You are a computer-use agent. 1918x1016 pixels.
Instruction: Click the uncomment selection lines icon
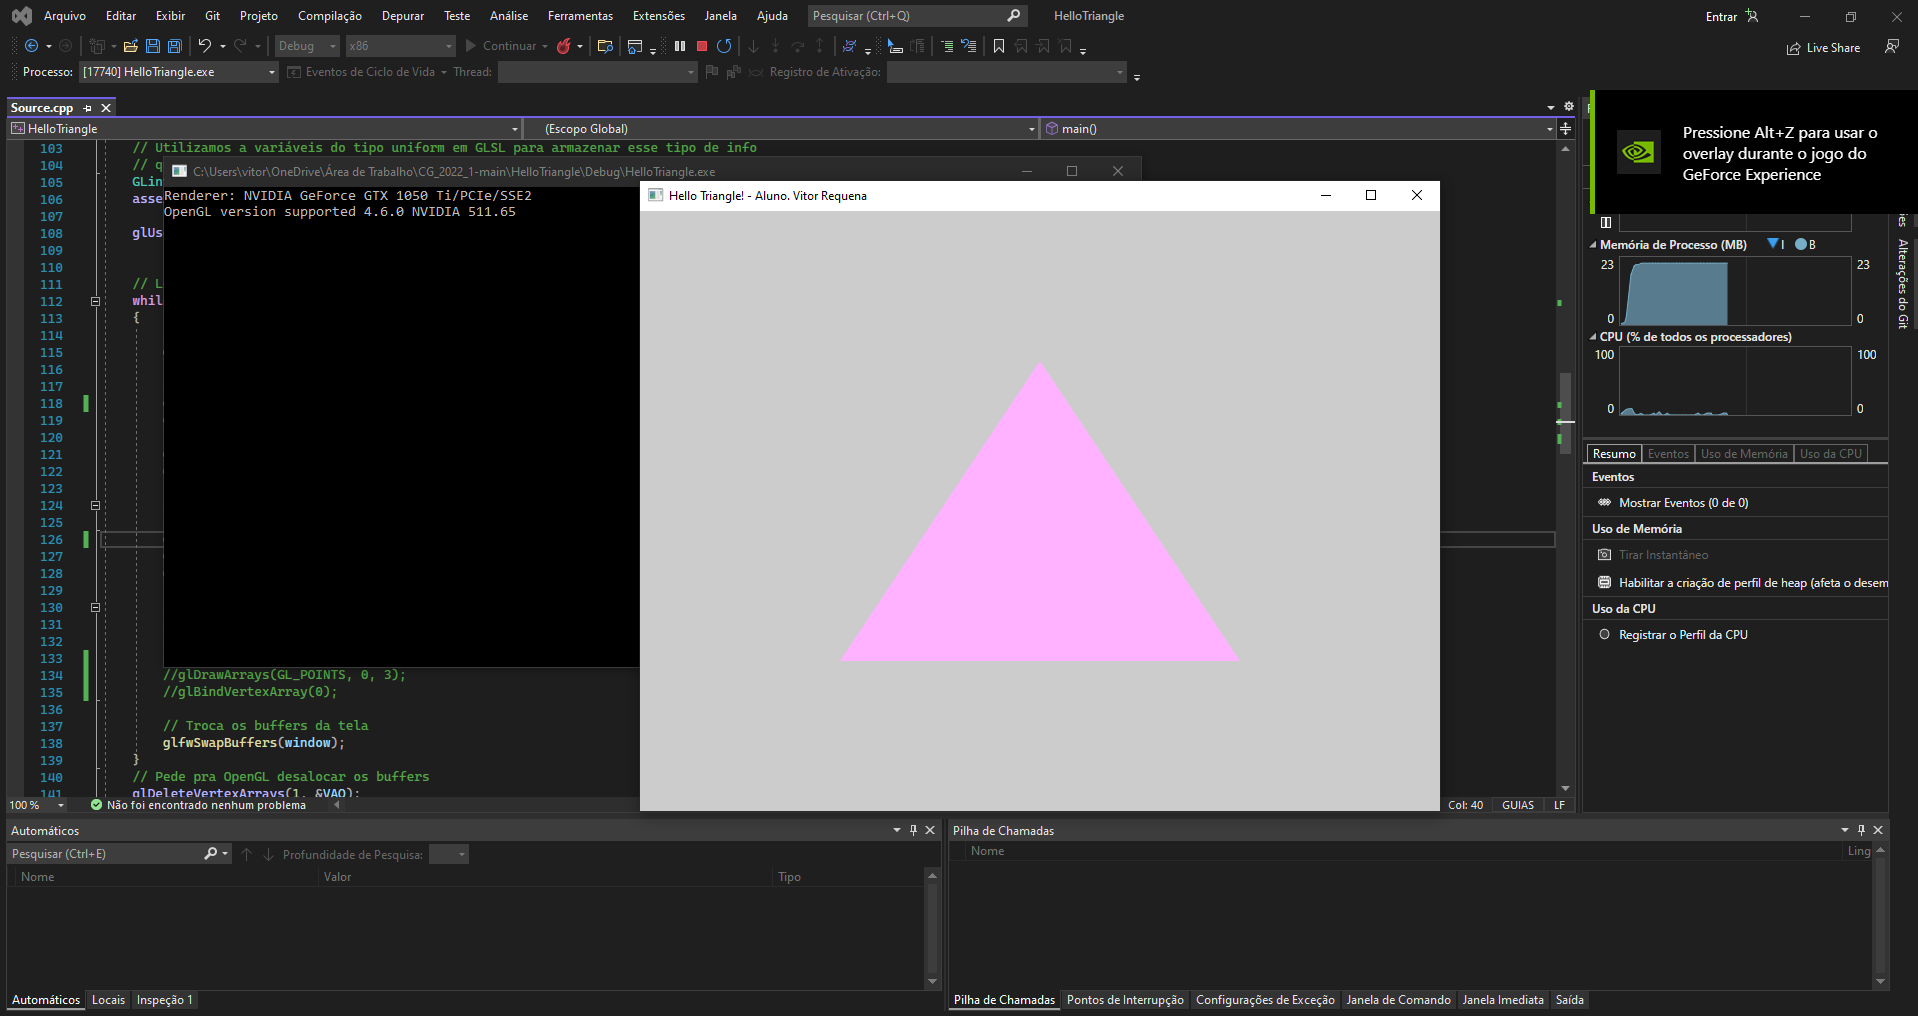[x=969, y=46]
